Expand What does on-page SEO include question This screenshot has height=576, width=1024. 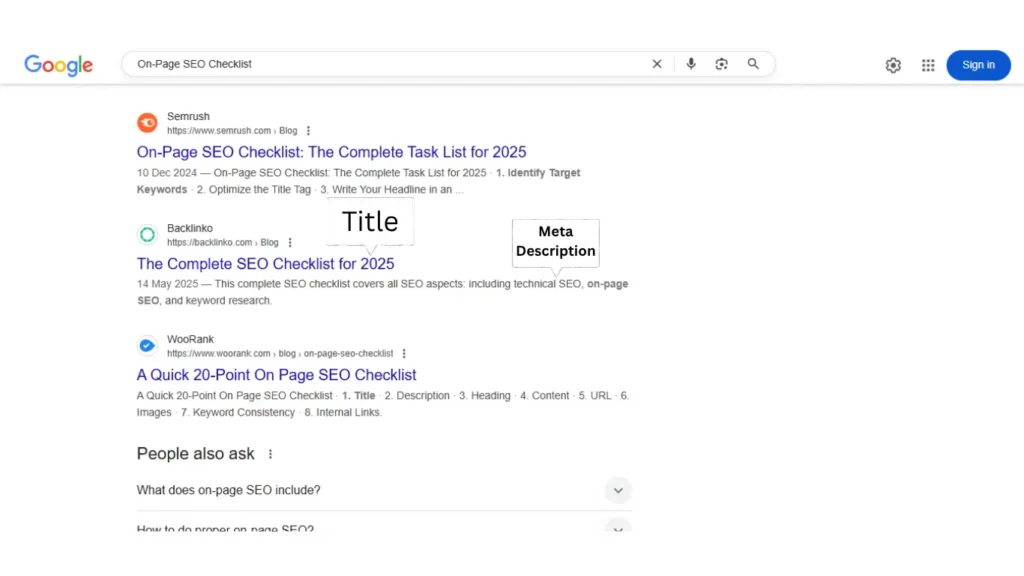[618, 490]
